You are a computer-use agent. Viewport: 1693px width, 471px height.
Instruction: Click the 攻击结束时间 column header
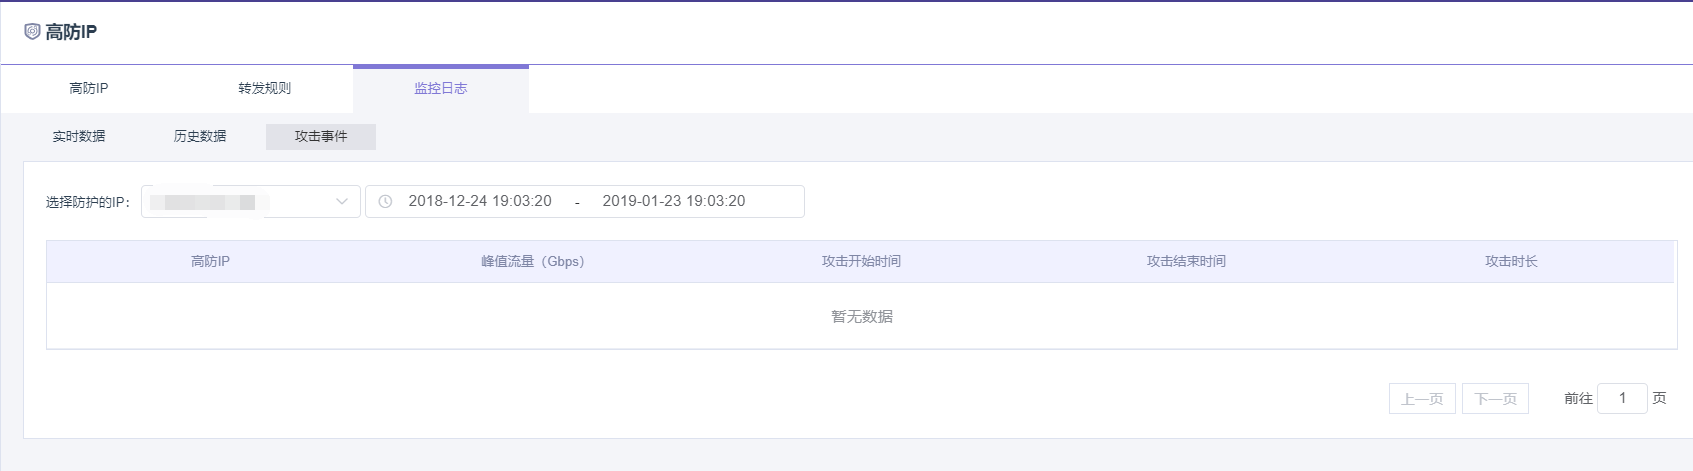coord(1186,261)
